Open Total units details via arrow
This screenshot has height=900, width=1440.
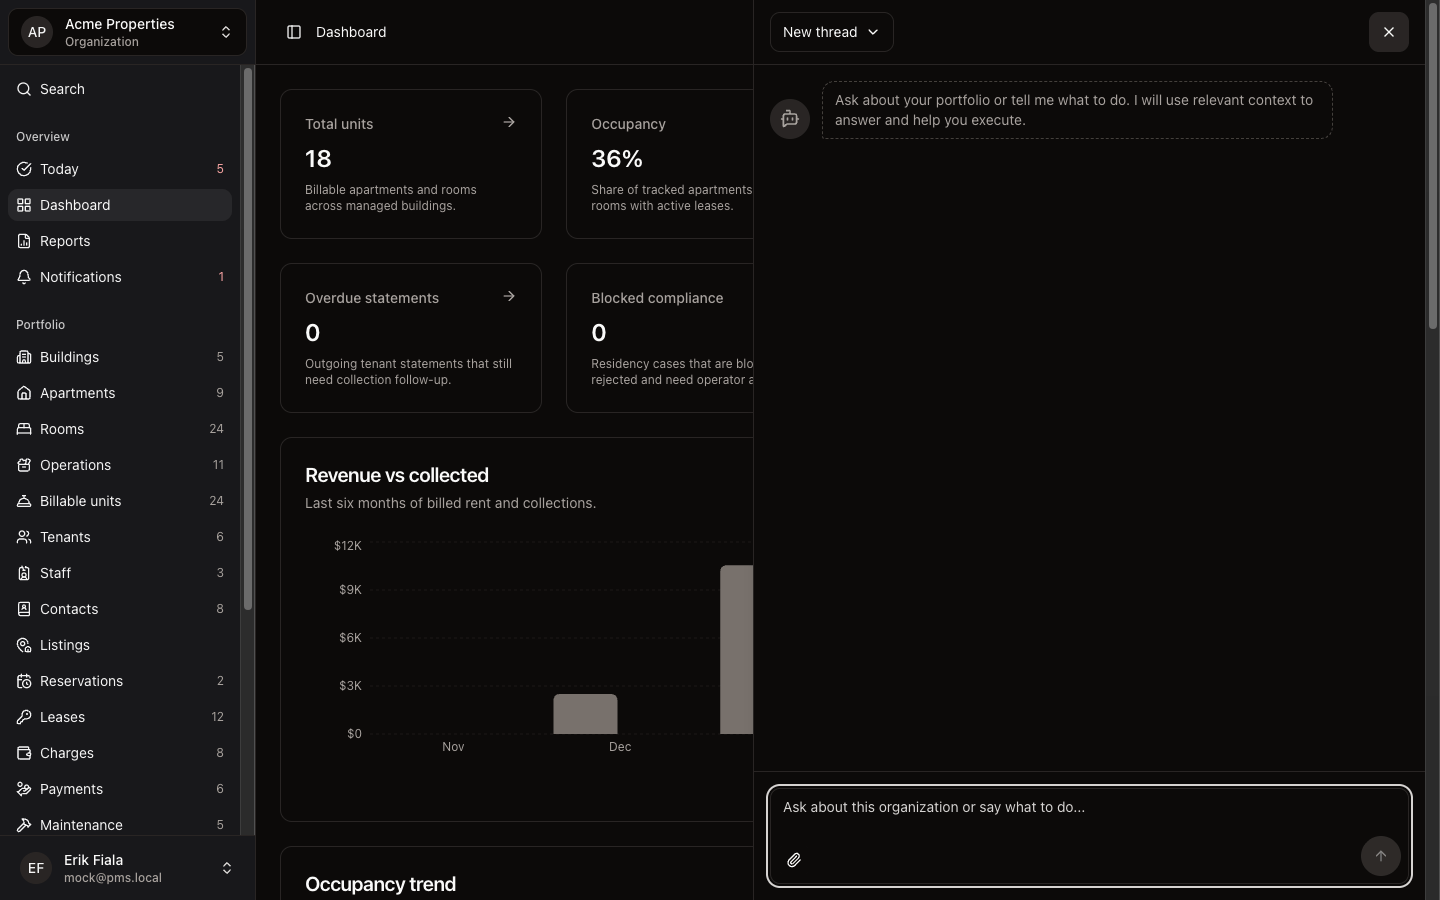click(508, 122)
